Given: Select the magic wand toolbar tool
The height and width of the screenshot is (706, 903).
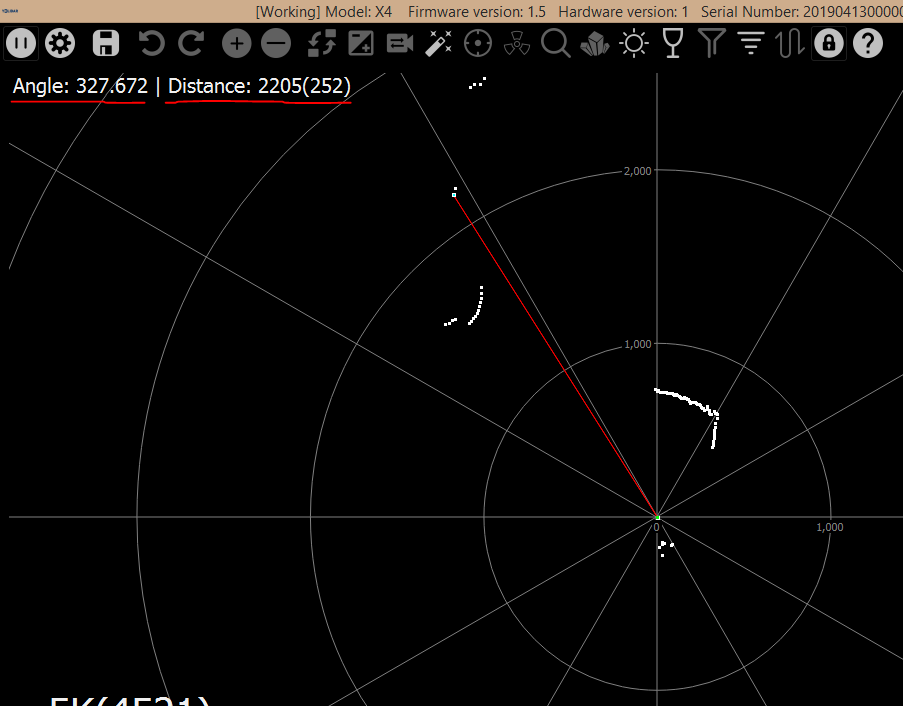Looking at the screenshot, I should [x=438, y=43].
